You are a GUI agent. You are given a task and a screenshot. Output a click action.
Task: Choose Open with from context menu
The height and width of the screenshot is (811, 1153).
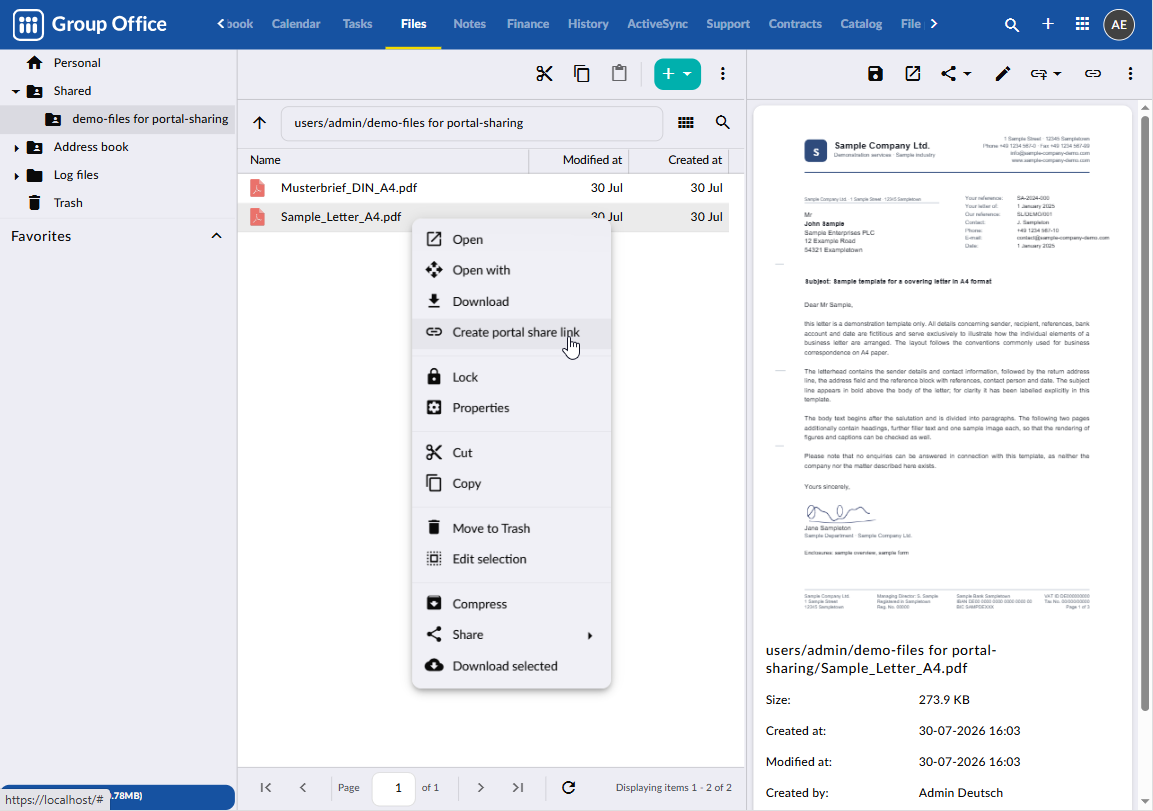coord(511,270)
